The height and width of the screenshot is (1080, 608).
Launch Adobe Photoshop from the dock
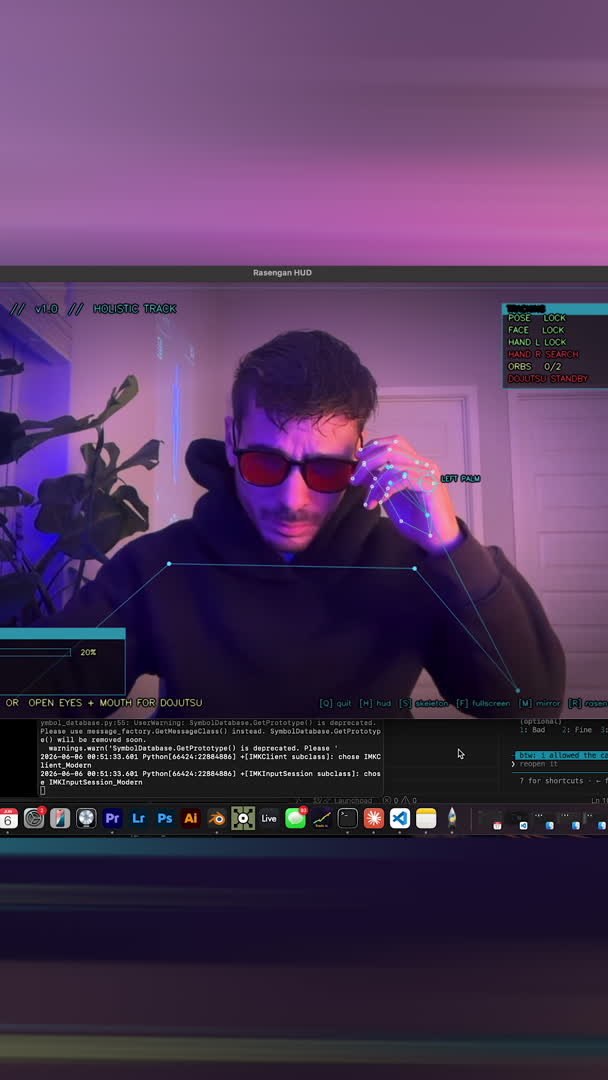pyautogui.click(x=165, y=818)
